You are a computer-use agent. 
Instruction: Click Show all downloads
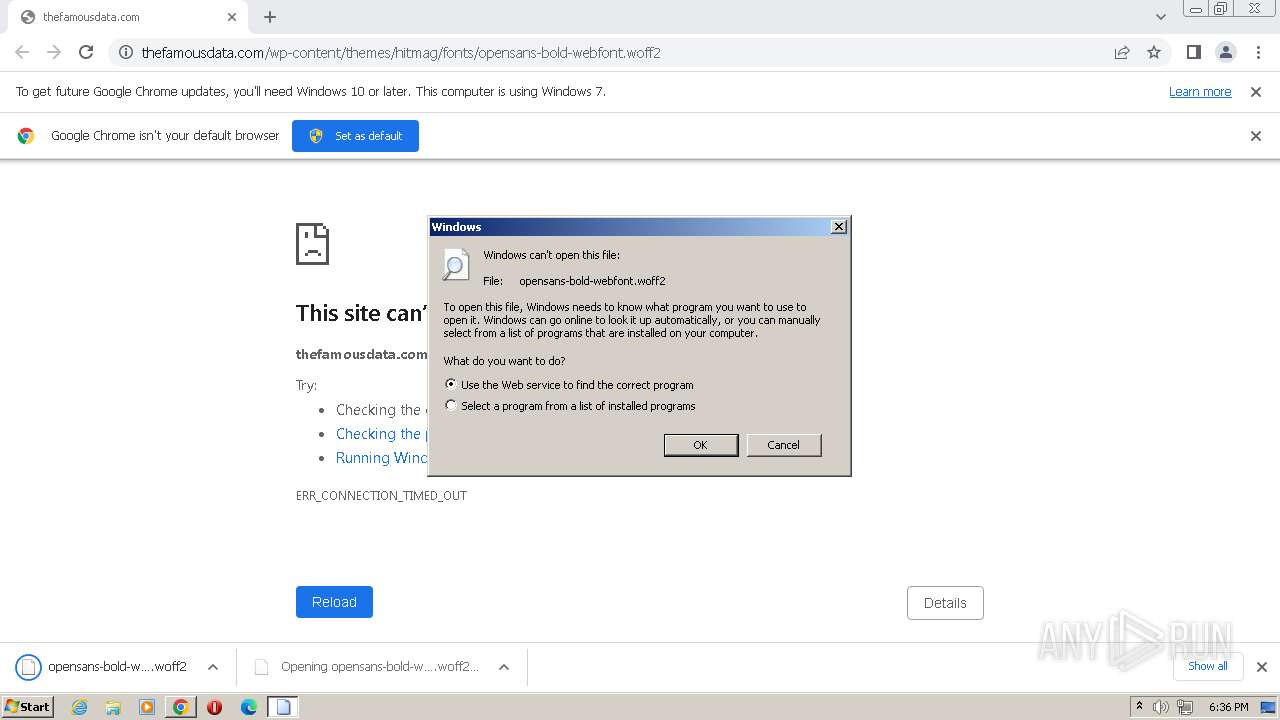coord(1208,666)
